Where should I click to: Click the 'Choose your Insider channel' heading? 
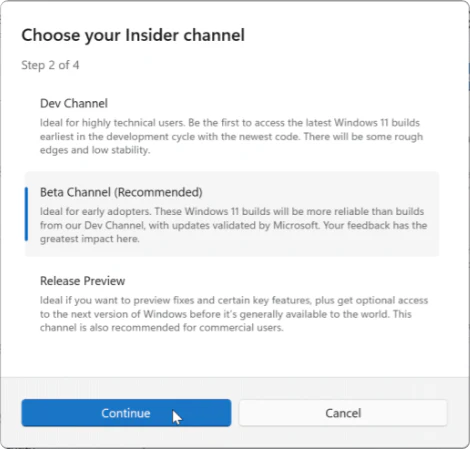pyautogui.click(x=133, y=35)
